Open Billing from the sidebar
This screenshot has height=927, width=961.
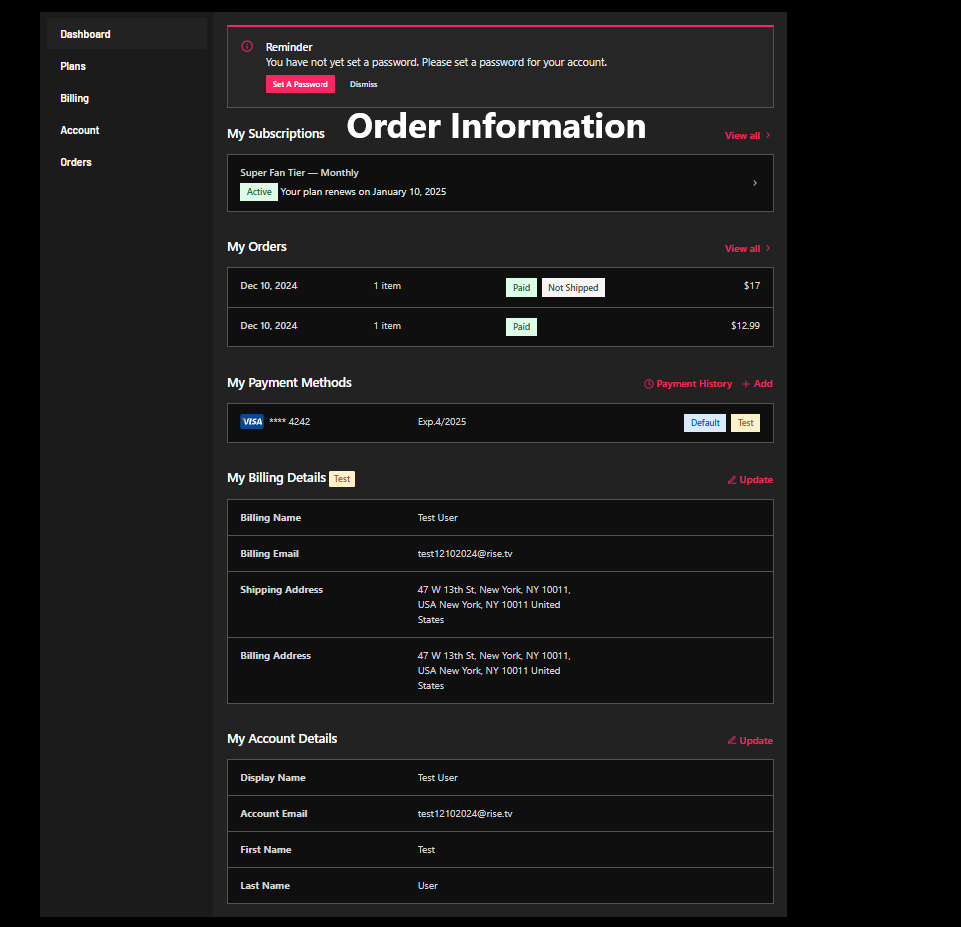click(x=74, y=98)
